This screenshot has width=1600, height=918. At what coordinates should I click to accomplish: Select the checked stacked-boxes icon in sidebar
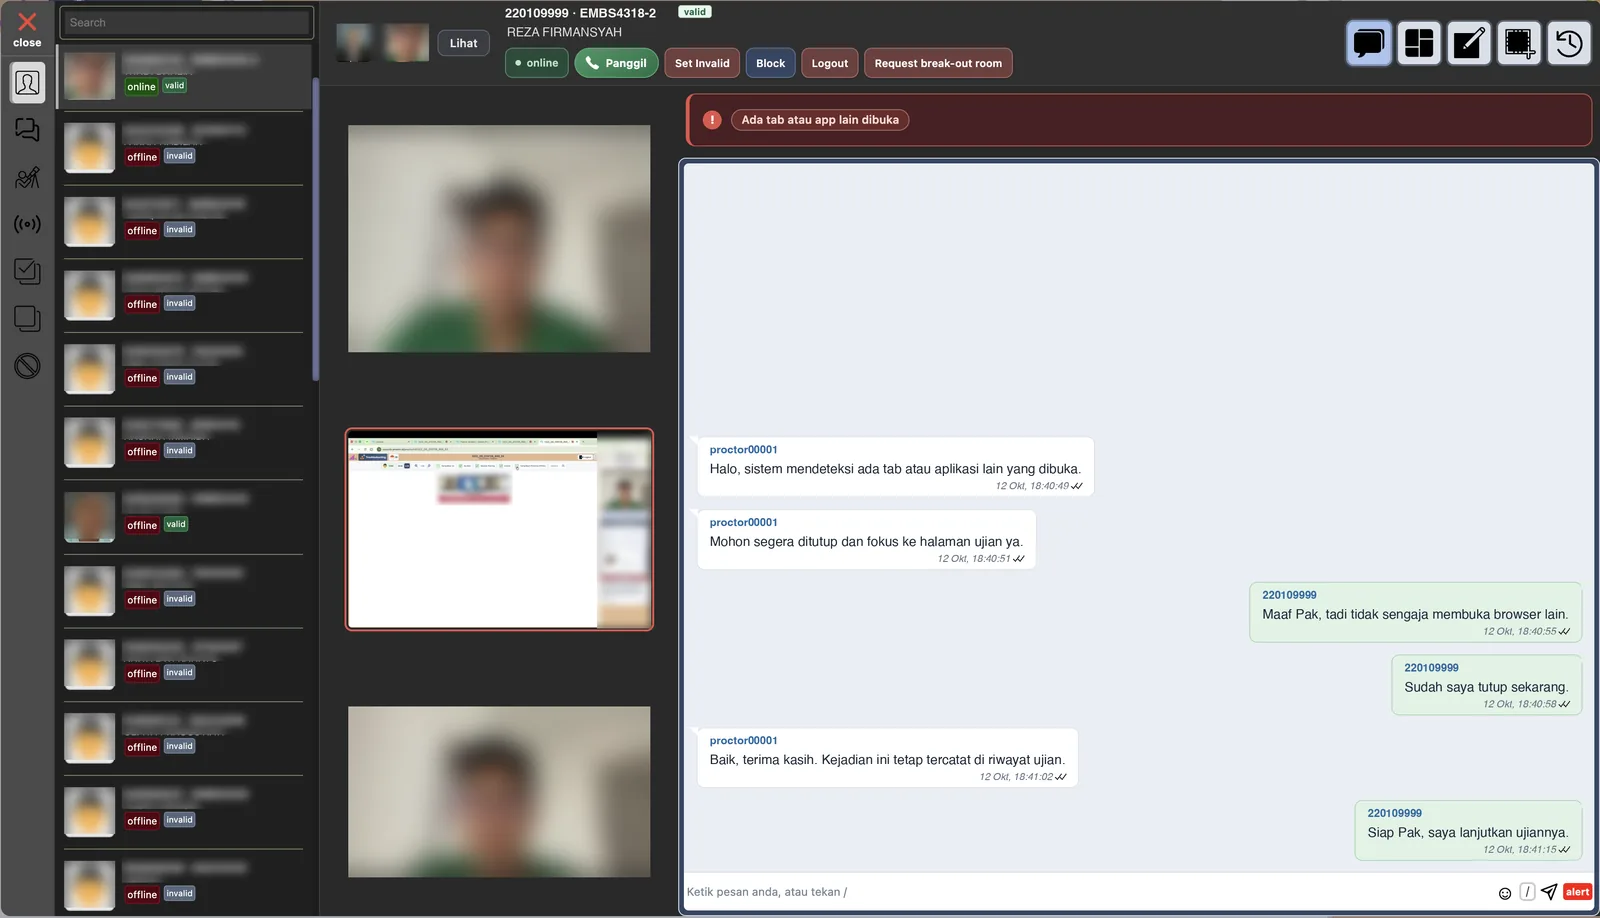pos(27,271)
